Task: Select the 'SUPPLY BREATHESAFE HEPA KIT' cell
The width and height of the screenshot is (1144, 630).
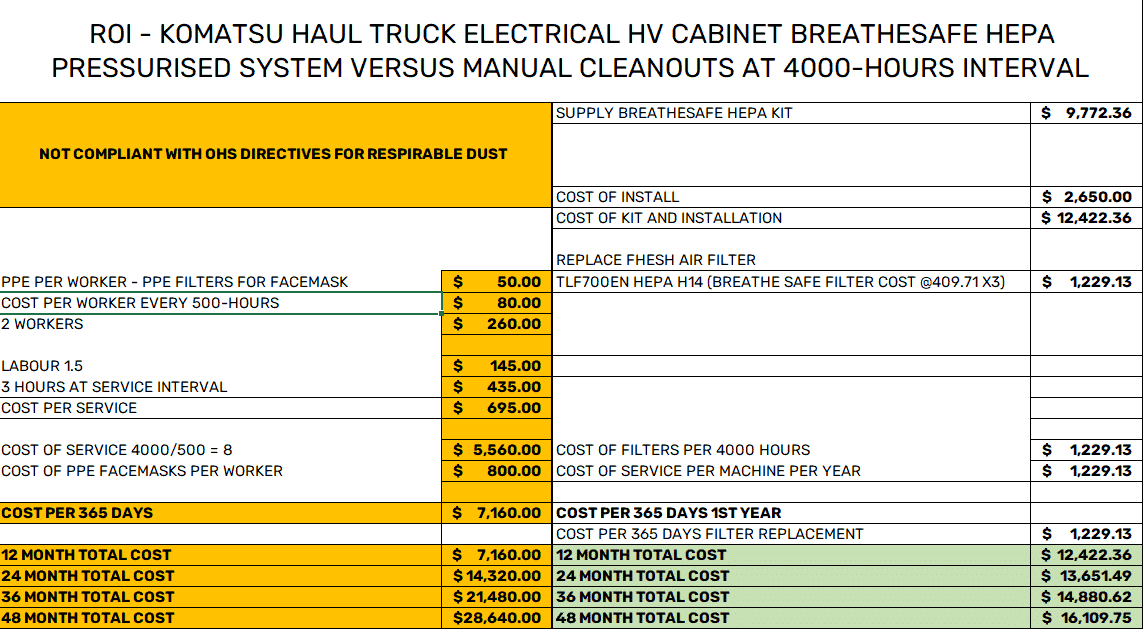Action: pos(792,113)
